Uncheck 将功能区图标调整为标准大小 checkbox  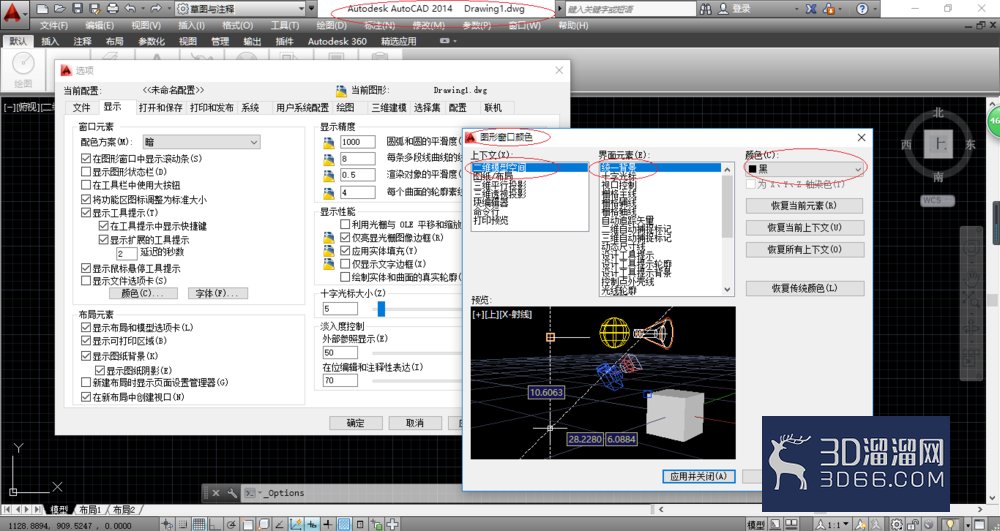(86, 200)
